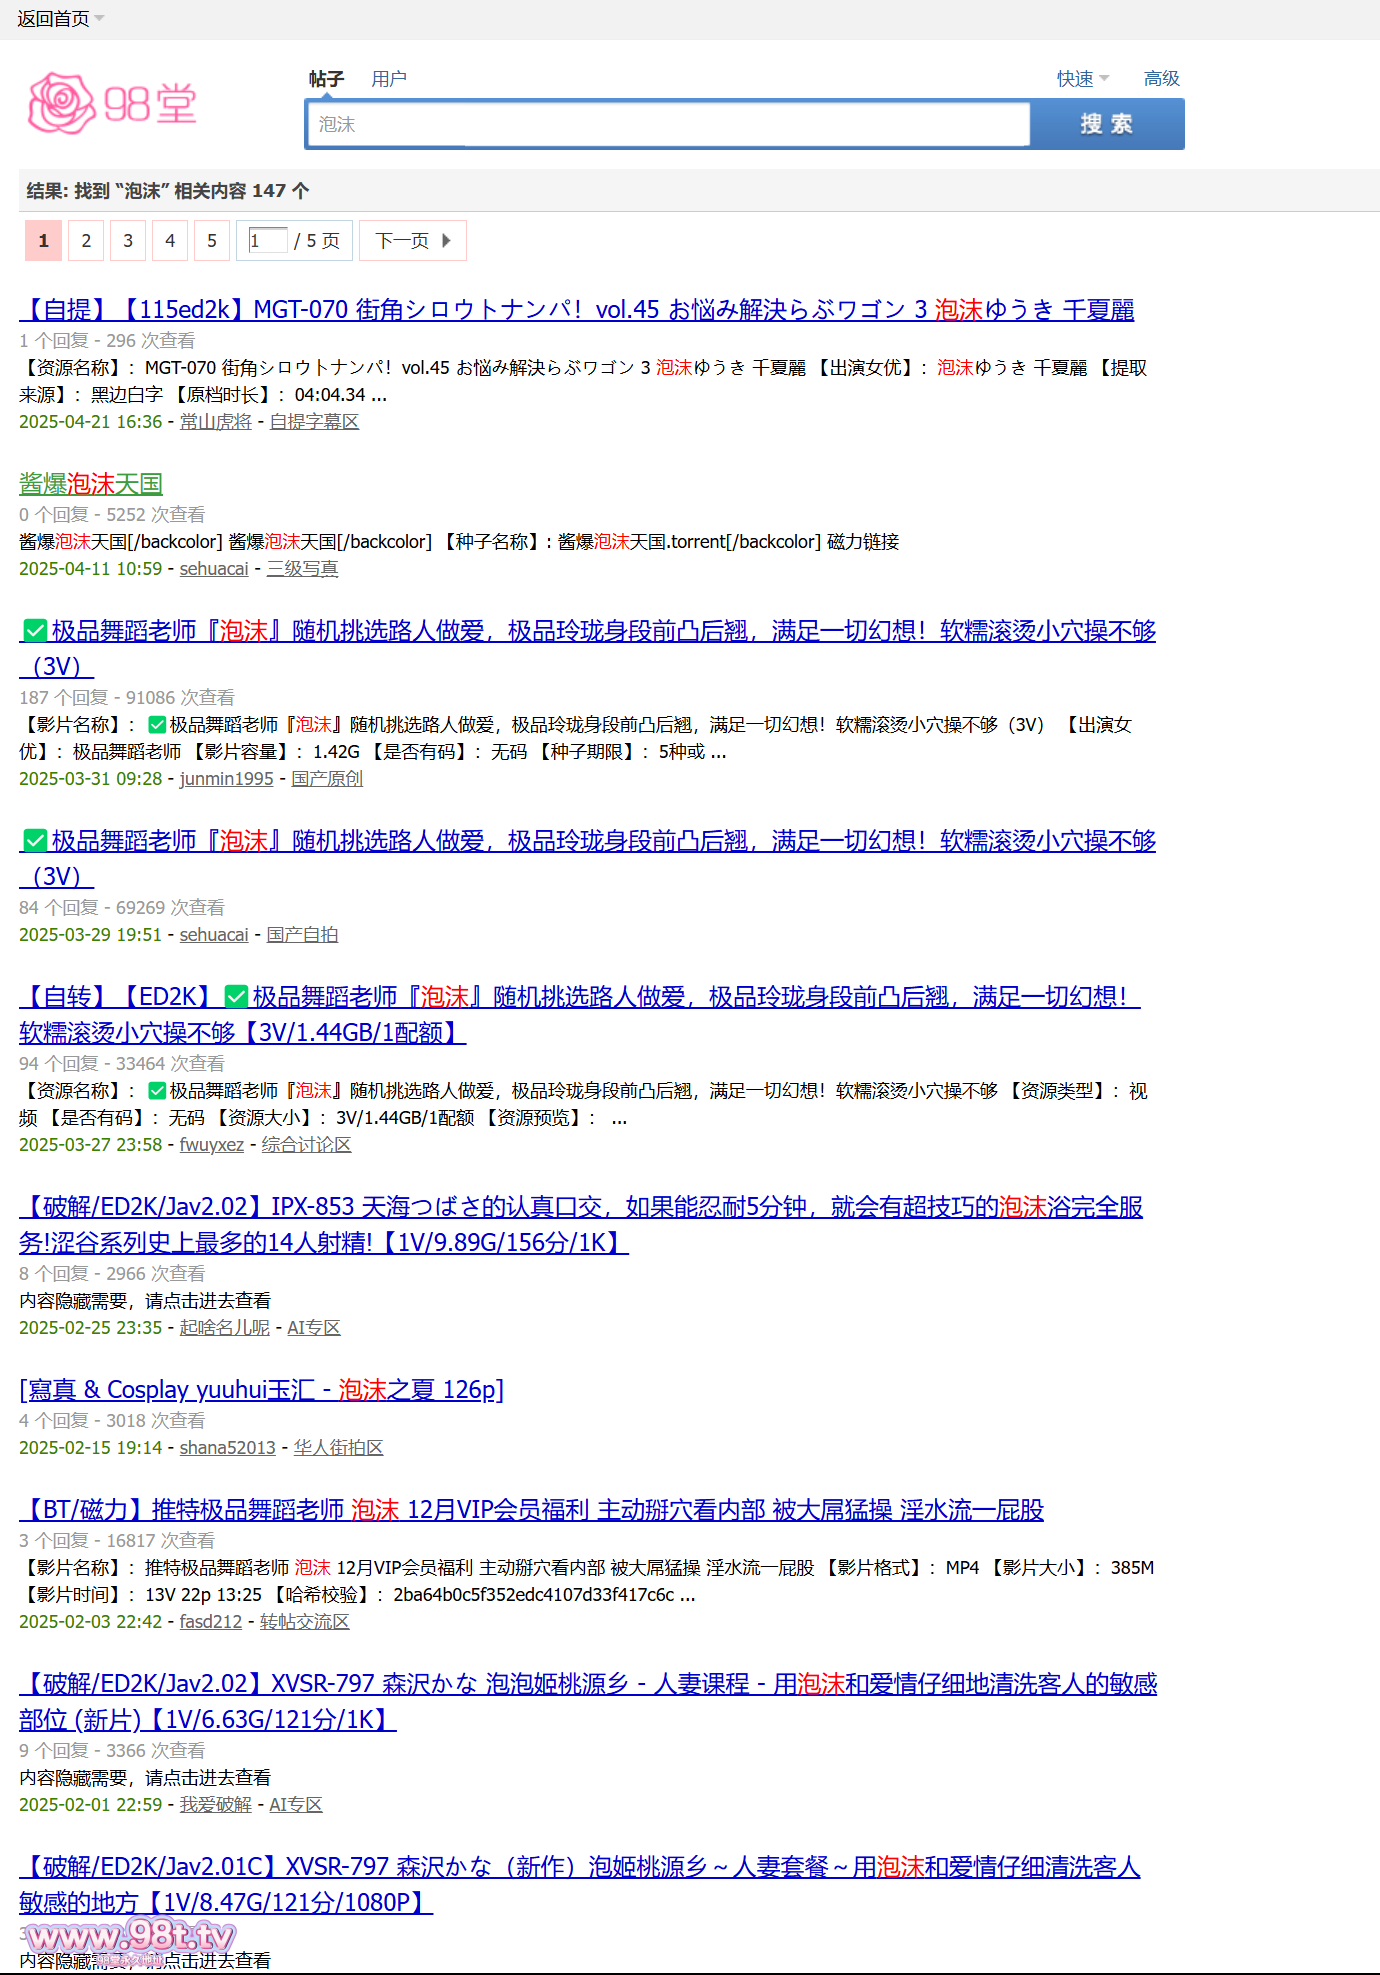
Task: Click the page number entry box
Action: (x=267, y=241)
